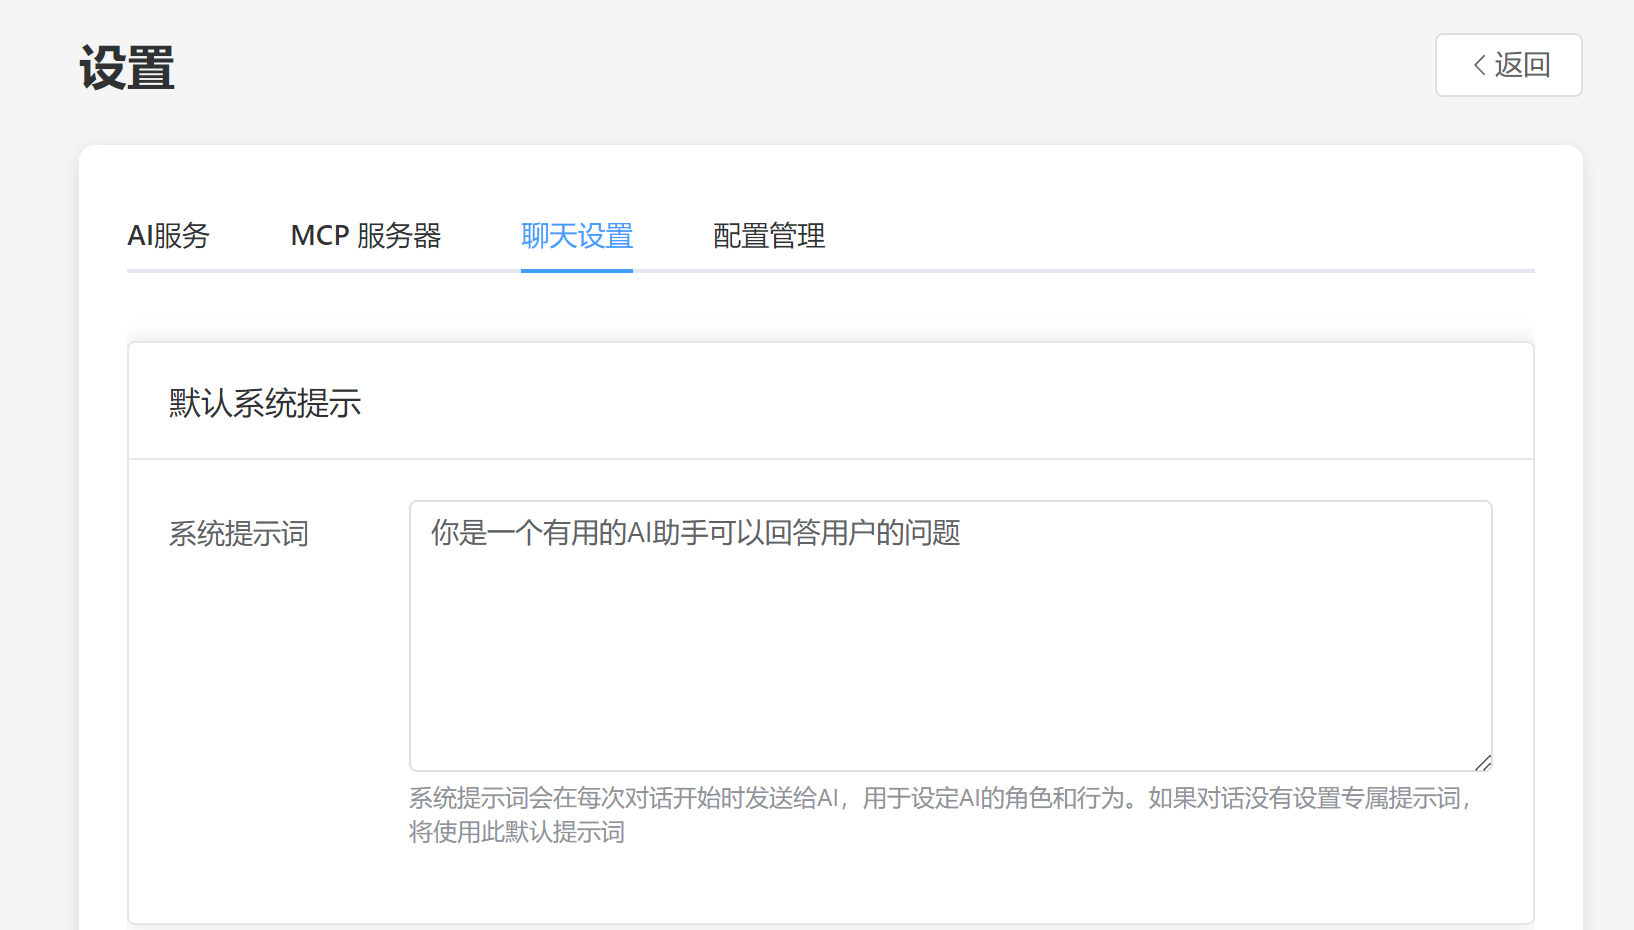Click the blue underline of the active tab
Screen dimensions: 1634x930
(x=577, y=268)
